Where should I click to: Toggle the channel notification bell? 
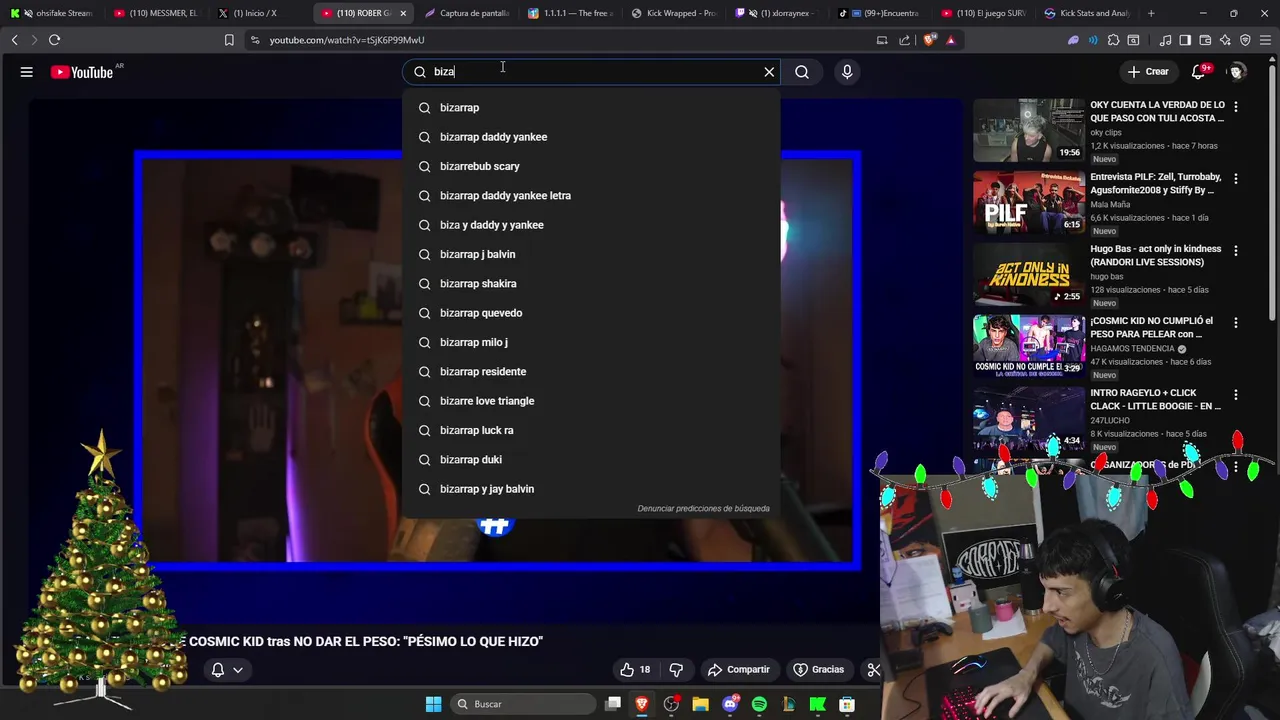[217, 670]
